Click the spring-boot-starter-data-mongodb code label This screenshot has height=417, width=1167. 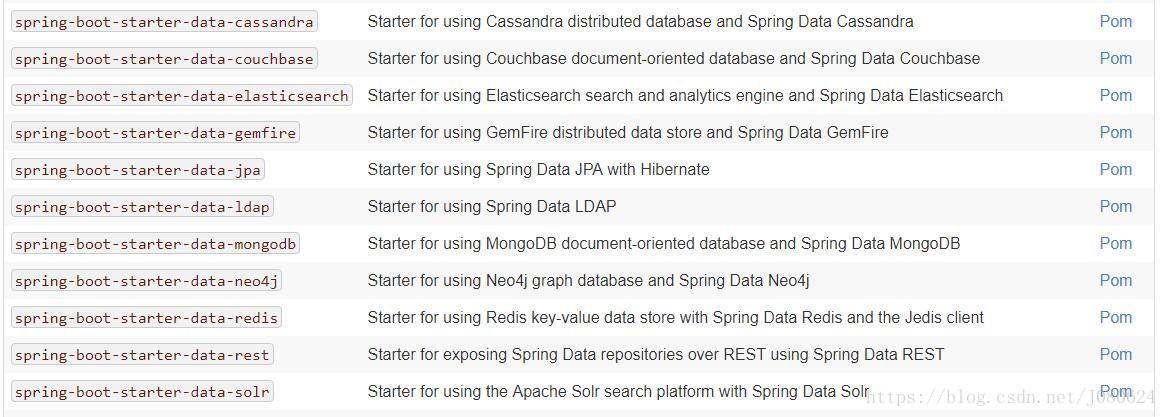155,243
